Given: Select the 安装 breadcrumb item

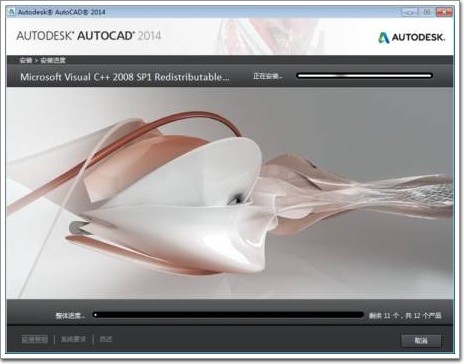Looking at the screenshot, I should coord(26,60).
